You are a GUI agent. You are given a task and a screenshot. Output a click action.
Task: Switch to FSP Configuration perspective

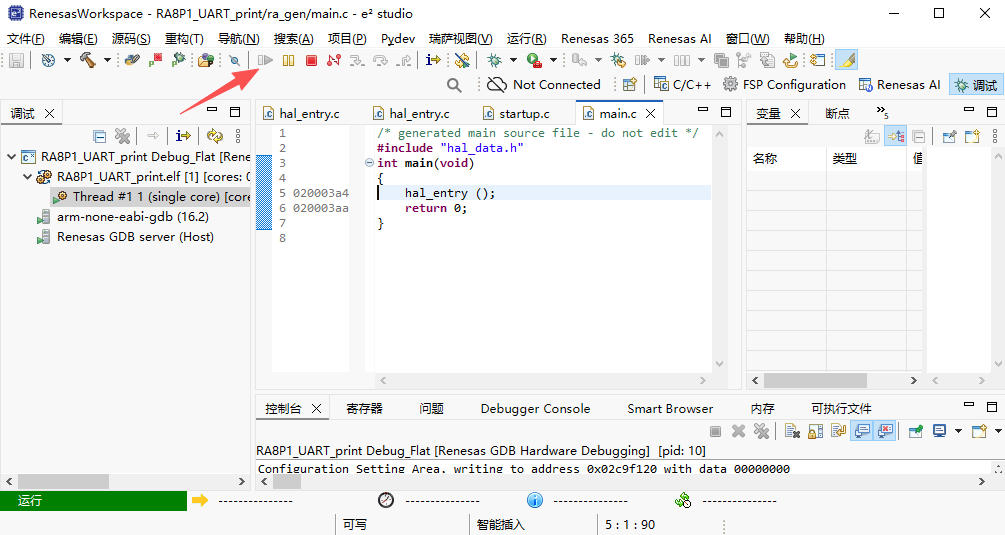pyautogui.click(x=785, y=85)
